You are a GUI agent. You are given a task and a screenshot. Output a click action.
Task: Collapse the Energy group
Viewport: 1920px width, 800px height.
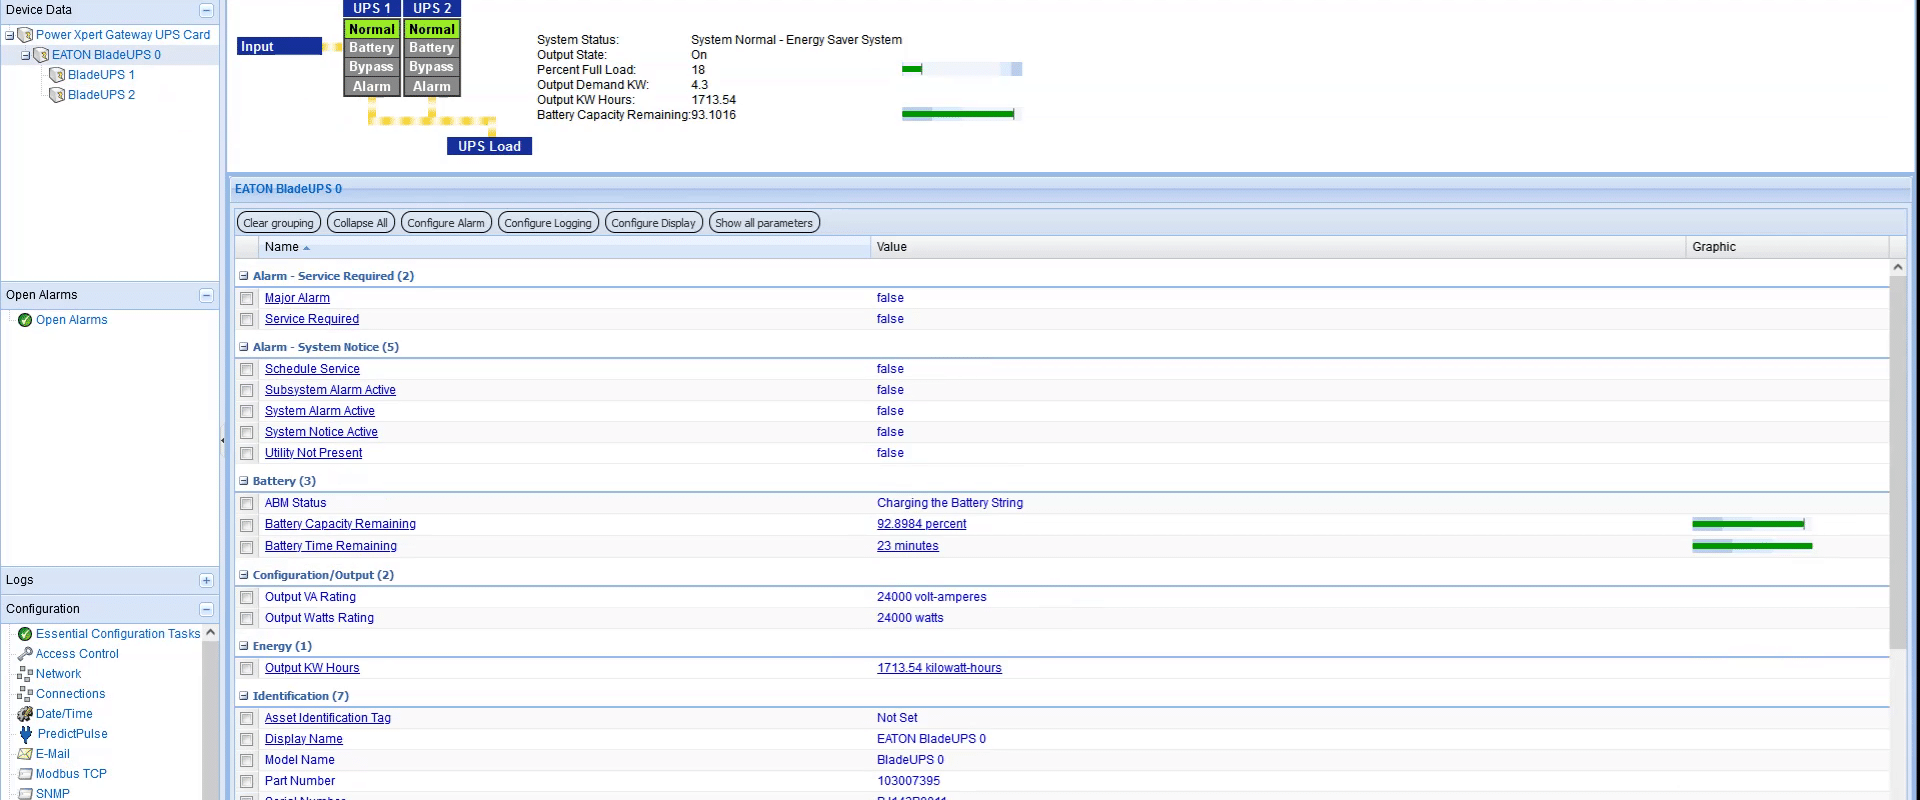click(x=243, y=646)
